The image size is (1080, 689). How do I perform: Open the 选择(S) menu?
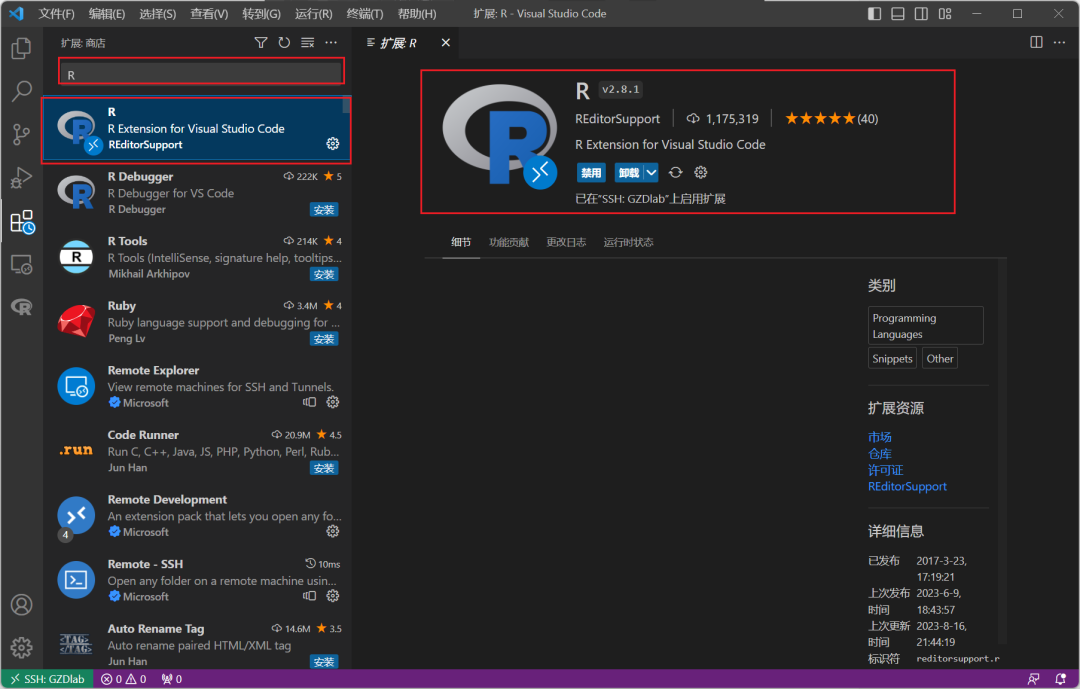(158, 14)
